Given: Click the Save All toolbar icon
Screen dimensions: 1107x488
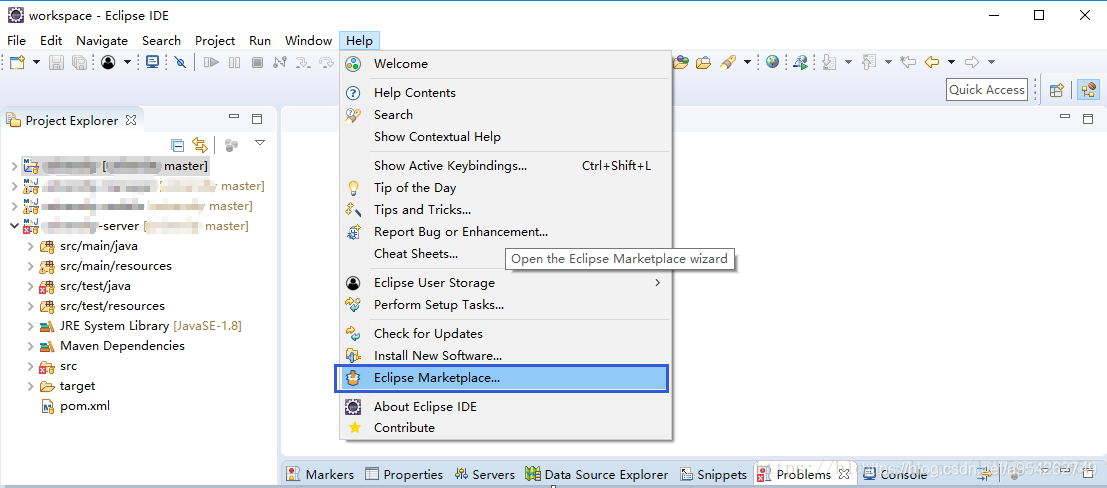Looking at the screenshot, I should point(80,62).
